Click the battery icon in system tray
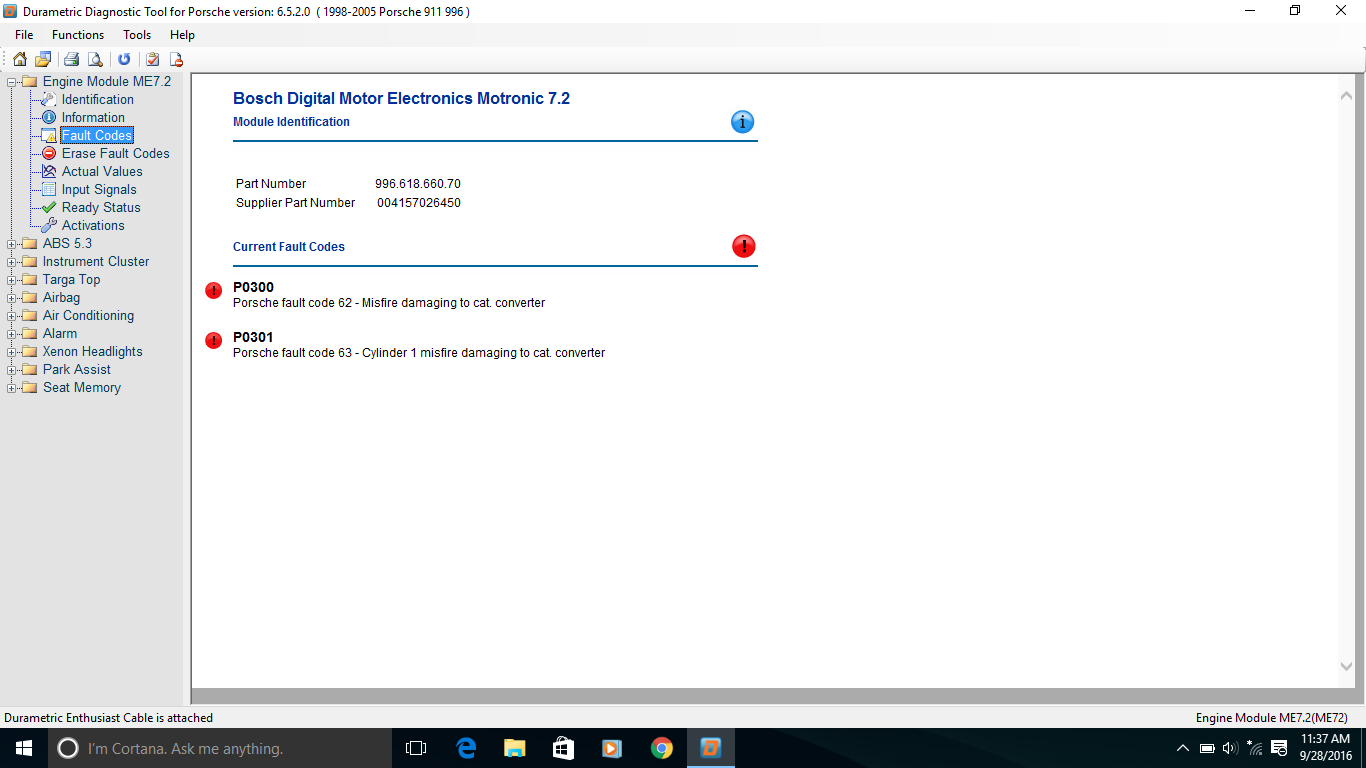Viewport: 1366px width, 768px height. pyautogui.click(x=1207, y=748)
